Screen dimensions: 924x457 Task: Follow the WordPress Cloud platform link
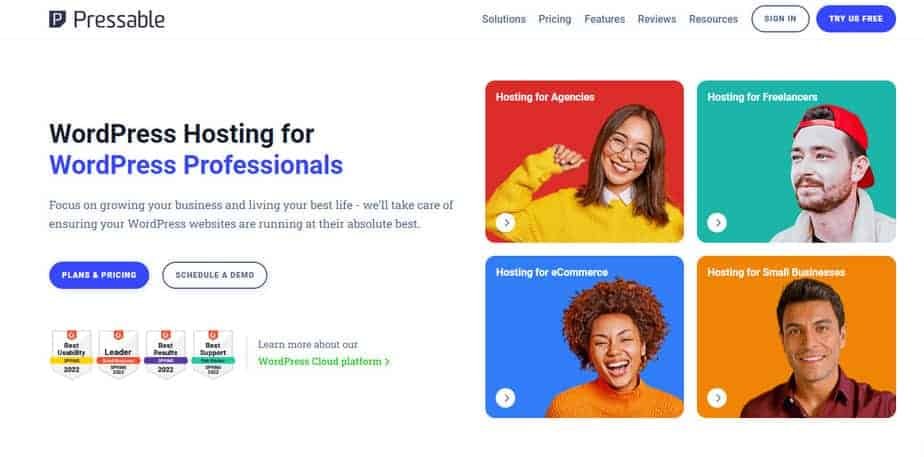[x=324, y=361]
